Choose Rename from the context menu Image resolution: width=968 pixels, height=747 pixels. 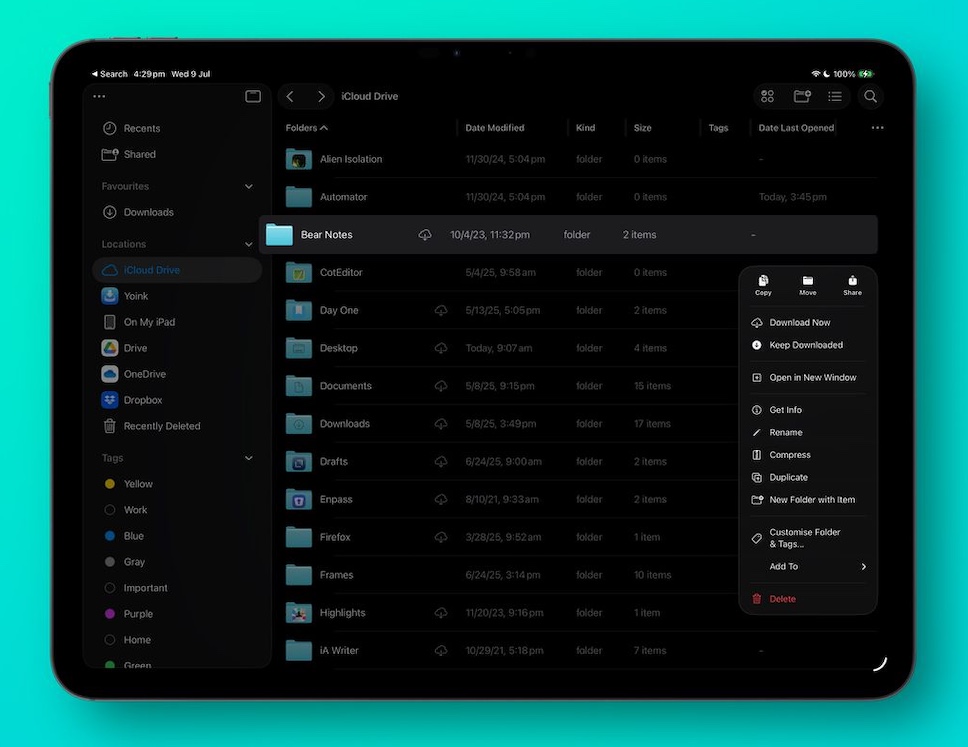point(785,432)
